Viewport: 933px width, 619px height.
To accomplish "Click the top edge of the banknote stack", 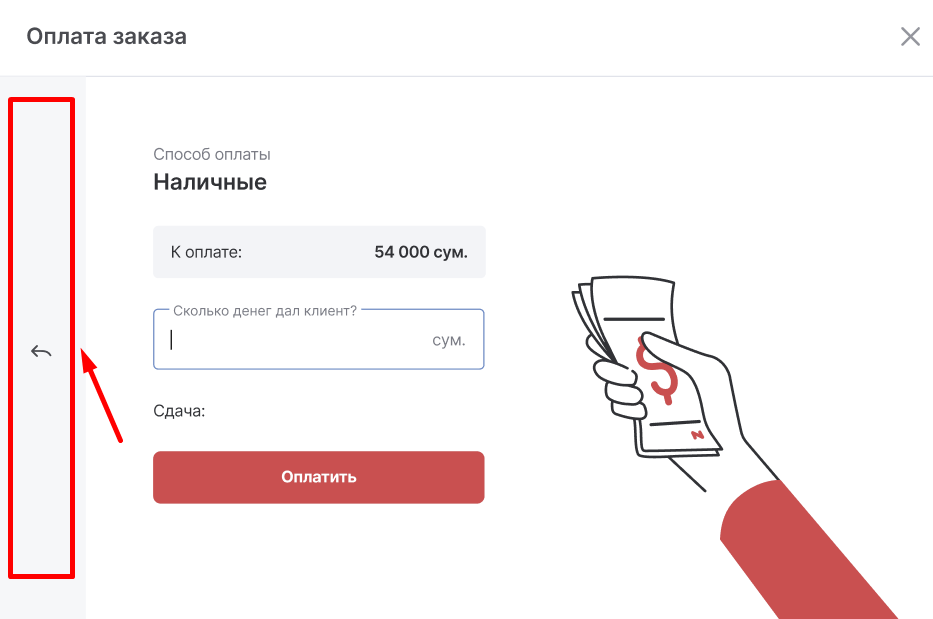I will 630,282.
